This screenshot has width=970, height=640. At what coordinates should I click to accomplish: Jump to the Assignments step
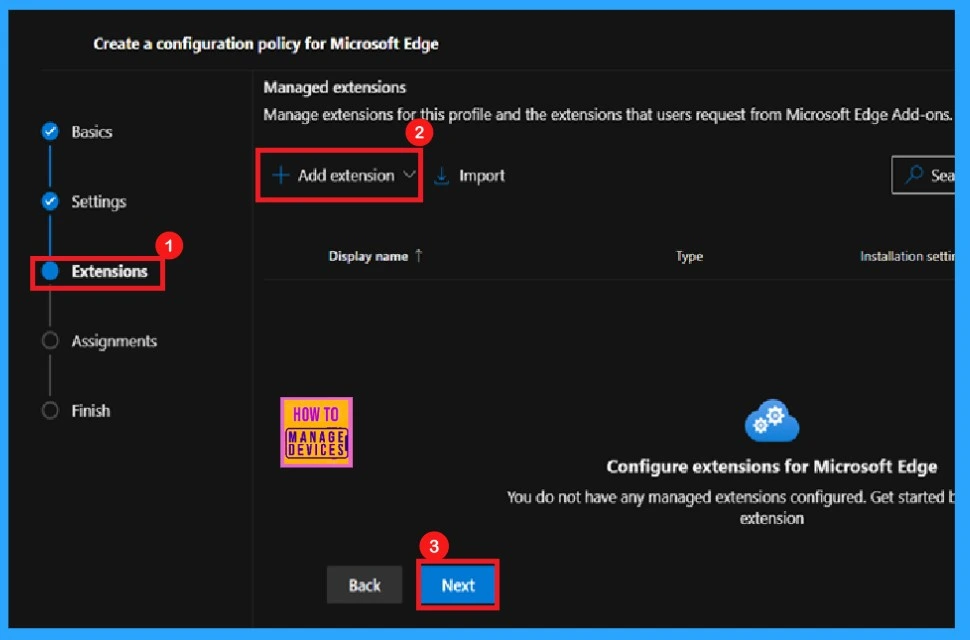pyautogui.click(x=114, y=341)
